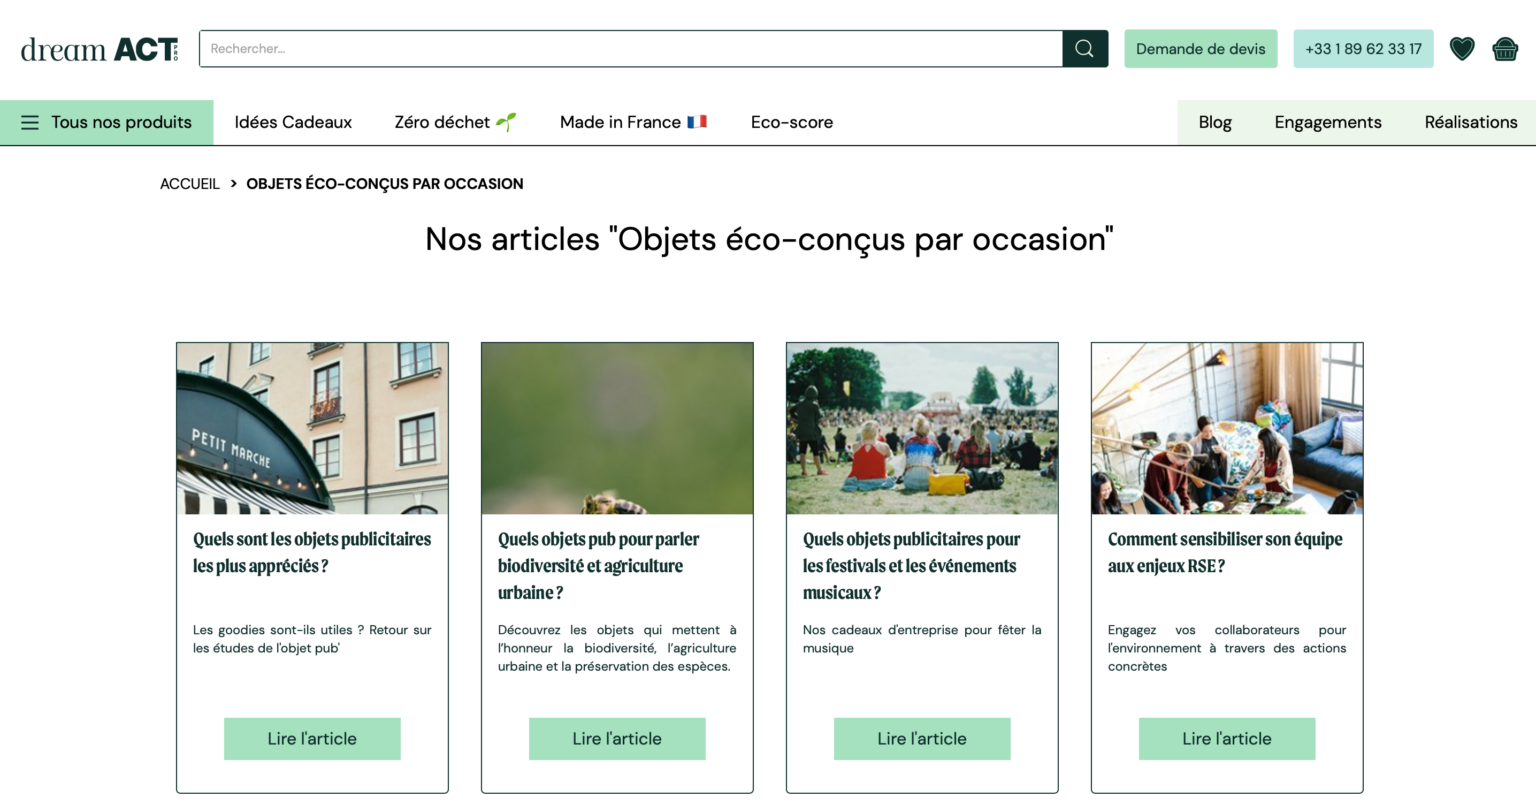This screenshot has width=1536, height=805.
Task: Open title 'Quels sont les objets publicitaires les plus appréciés ?'
Action: [312, 552]
